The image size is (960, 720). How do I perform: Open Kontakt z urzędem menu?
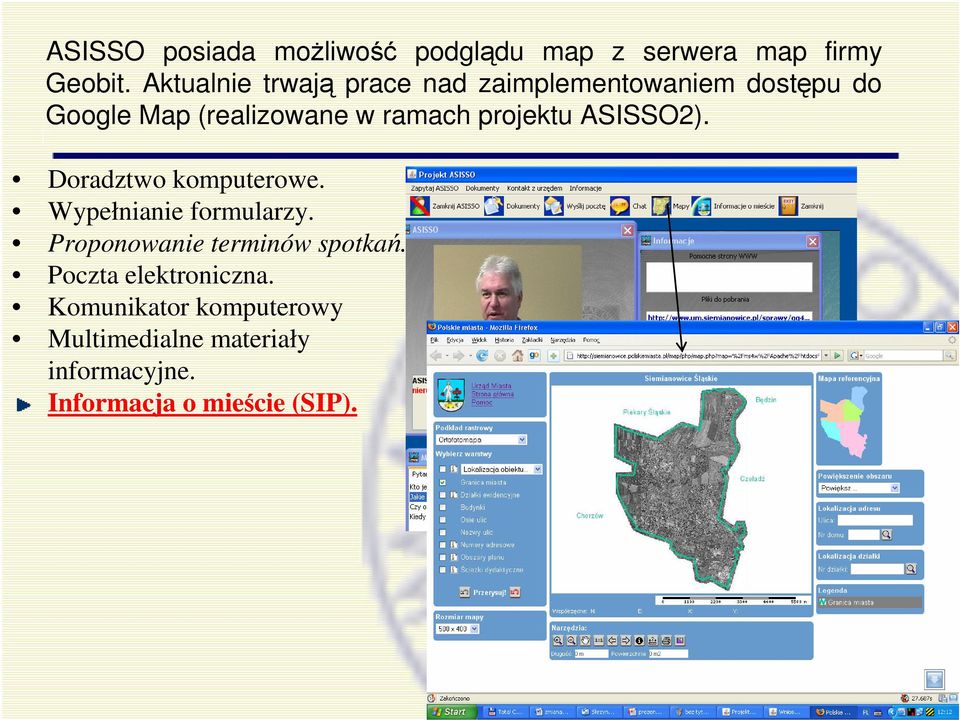[x=534, y=188]
